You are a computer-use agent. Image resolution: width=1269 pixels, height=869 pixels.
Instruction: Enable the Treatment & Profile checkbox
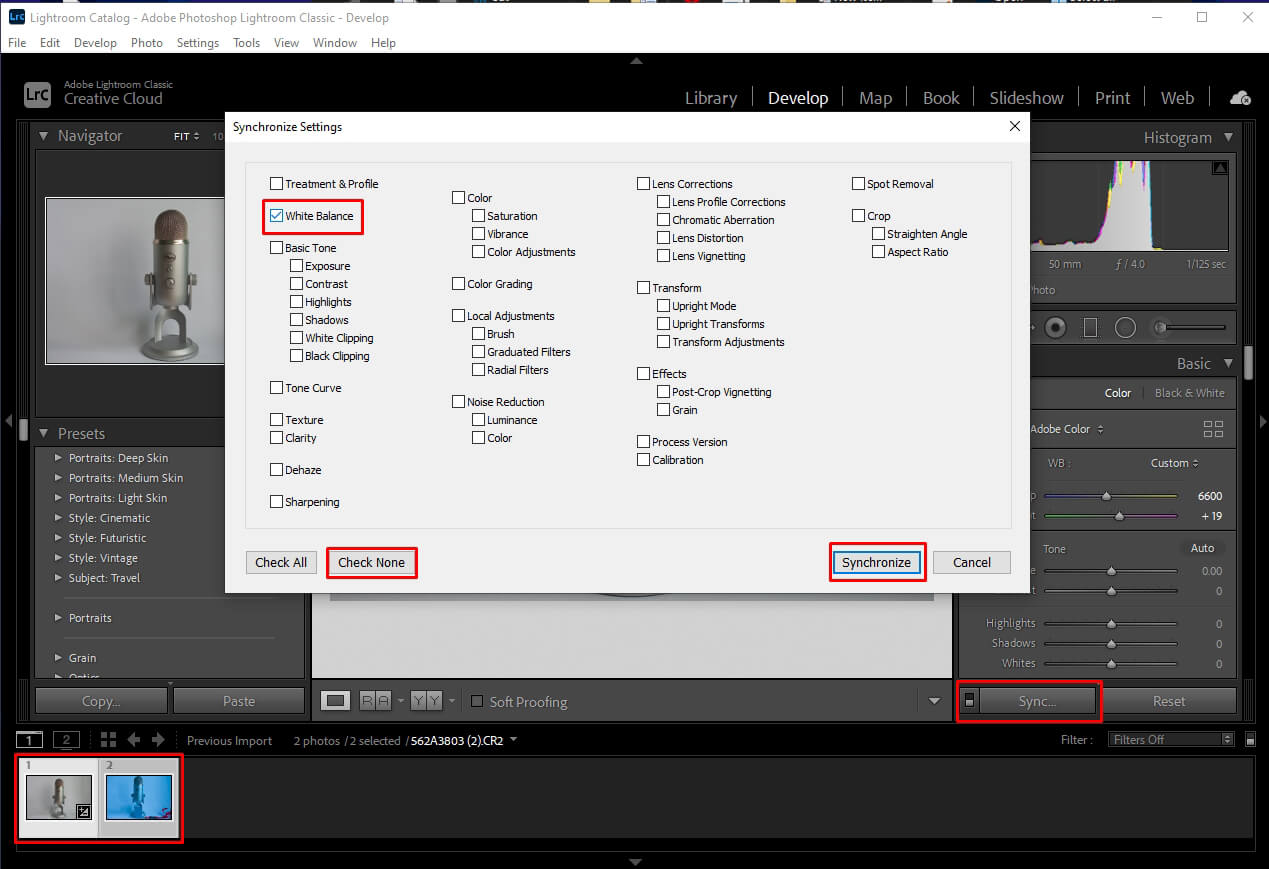(x=276, y=183)
